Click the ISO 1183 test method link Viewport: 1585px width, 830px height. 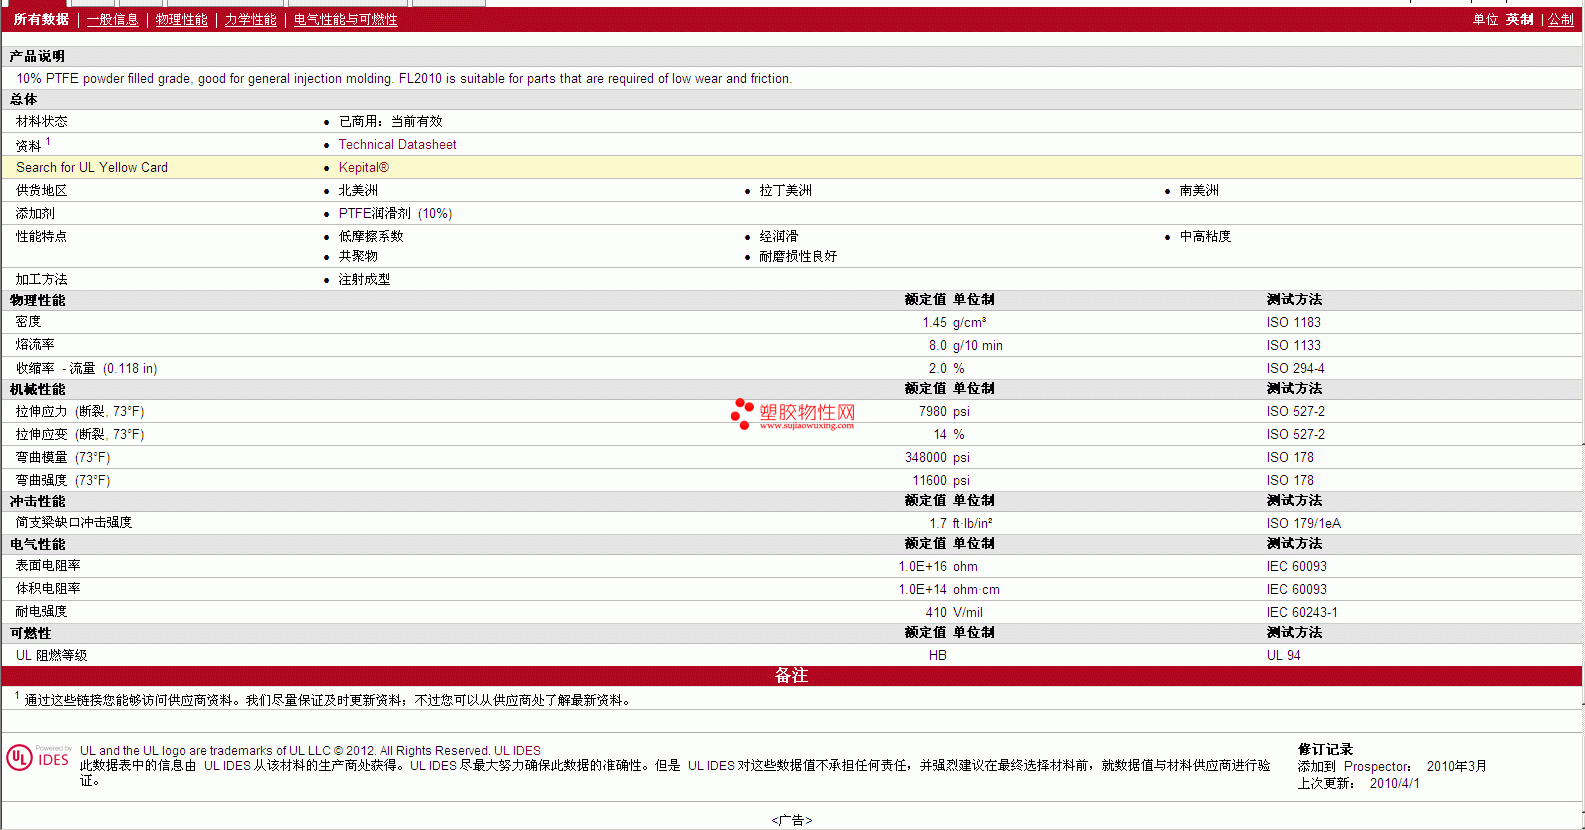[x=1293, y=322]
